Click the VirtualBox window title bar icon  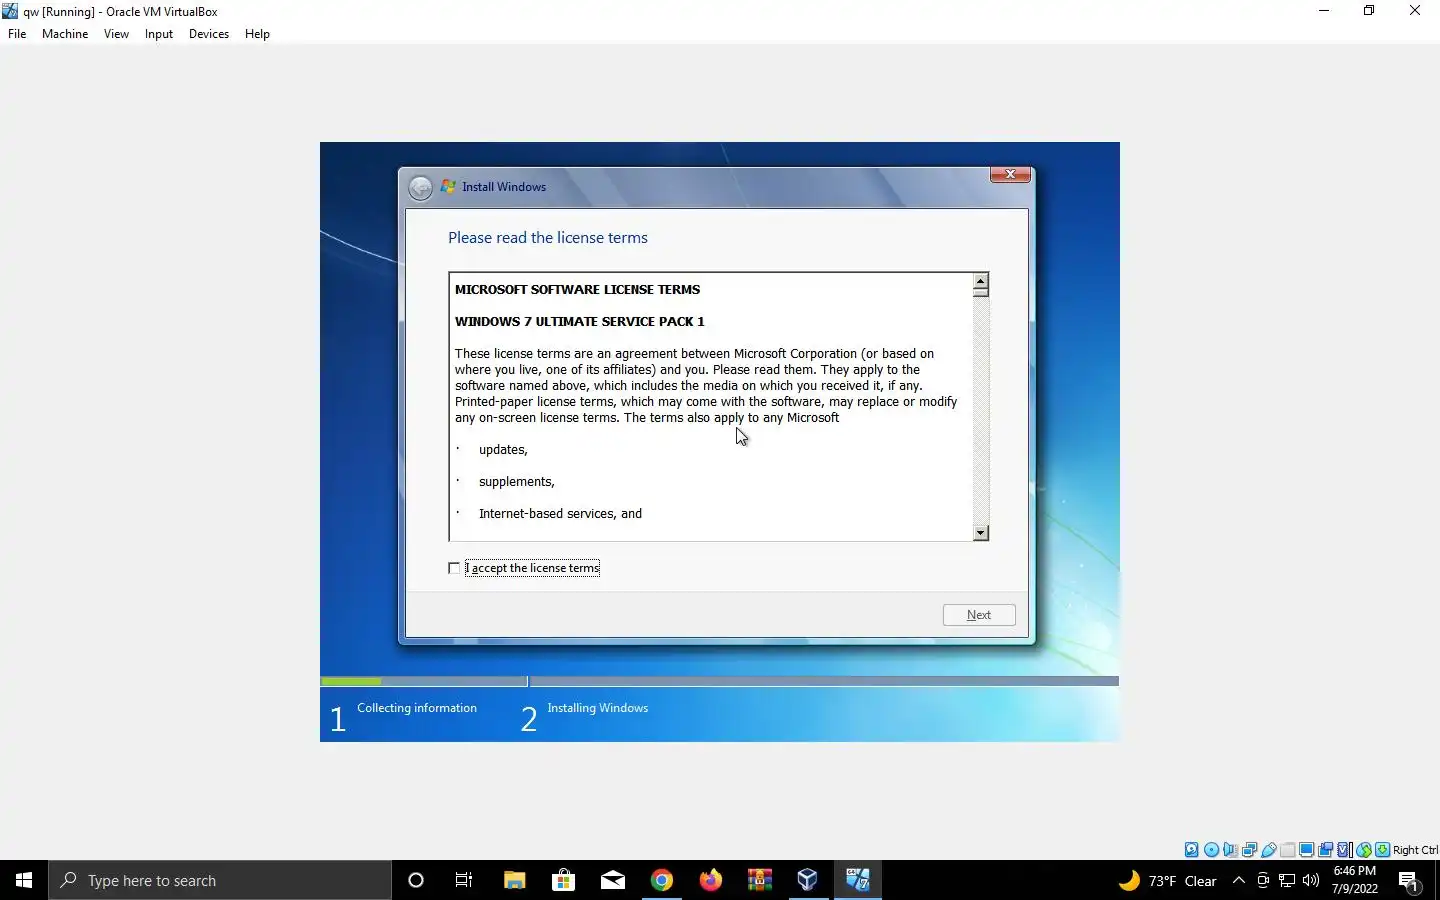click(10, 11)
